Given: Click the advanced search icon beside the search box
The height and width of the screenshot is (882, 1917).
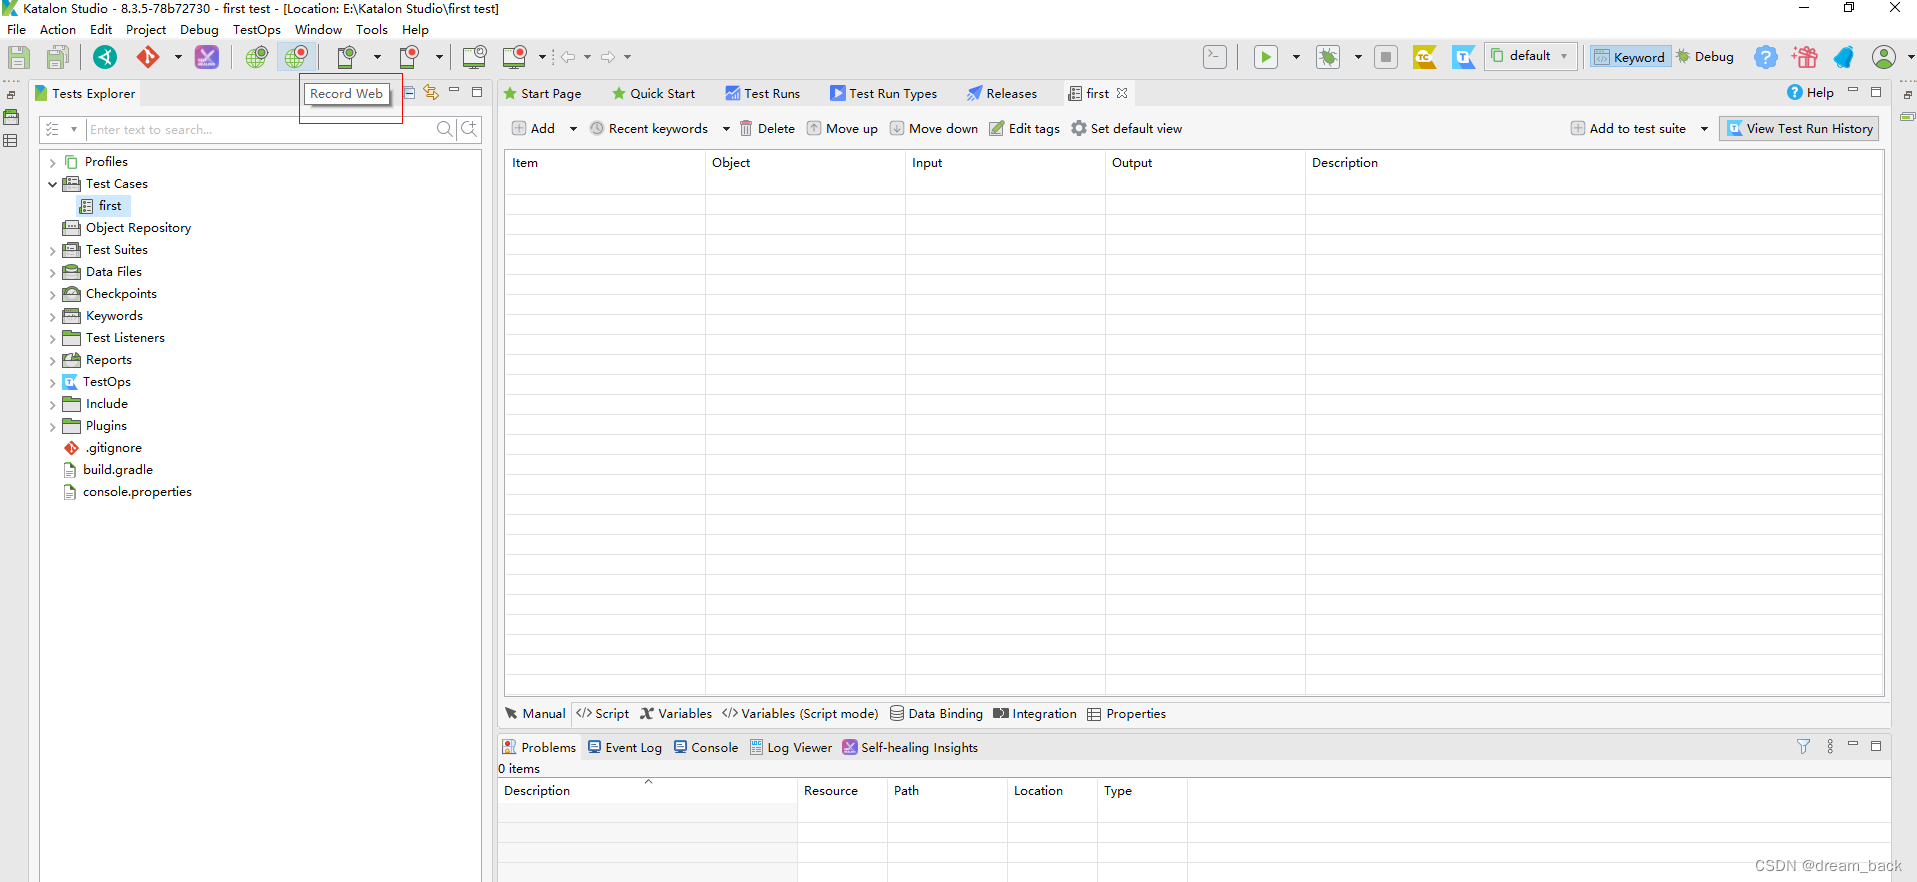Looking at the screenshot, I should (x=469, y=129).
